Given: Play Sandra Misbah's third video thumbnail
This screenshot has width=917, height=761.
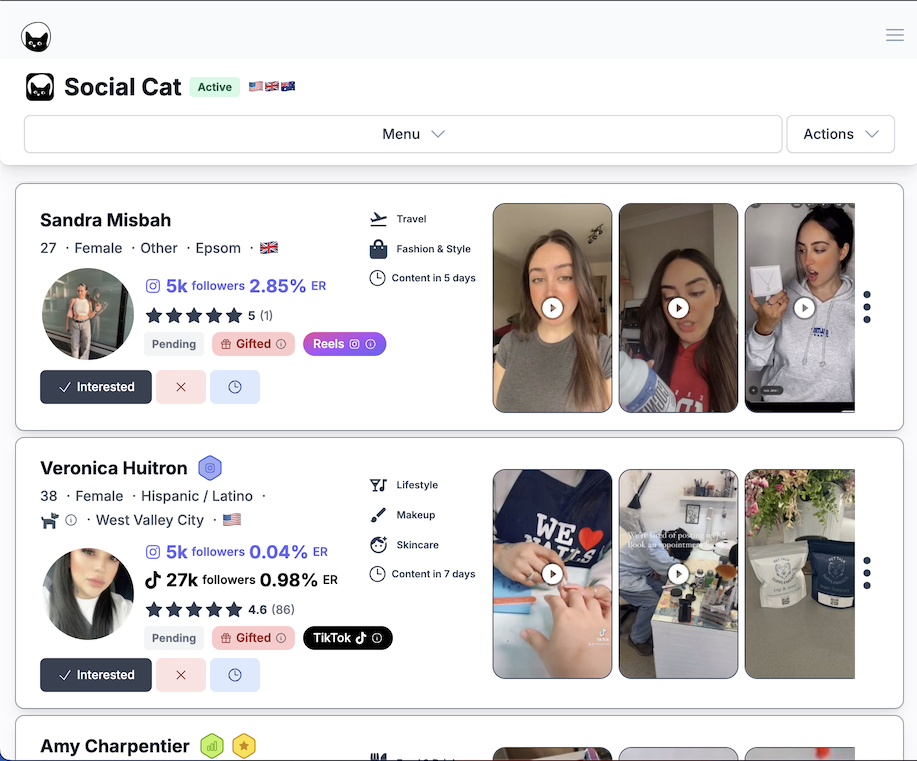Looking at the screenshot, I should [x=804, y=308].
